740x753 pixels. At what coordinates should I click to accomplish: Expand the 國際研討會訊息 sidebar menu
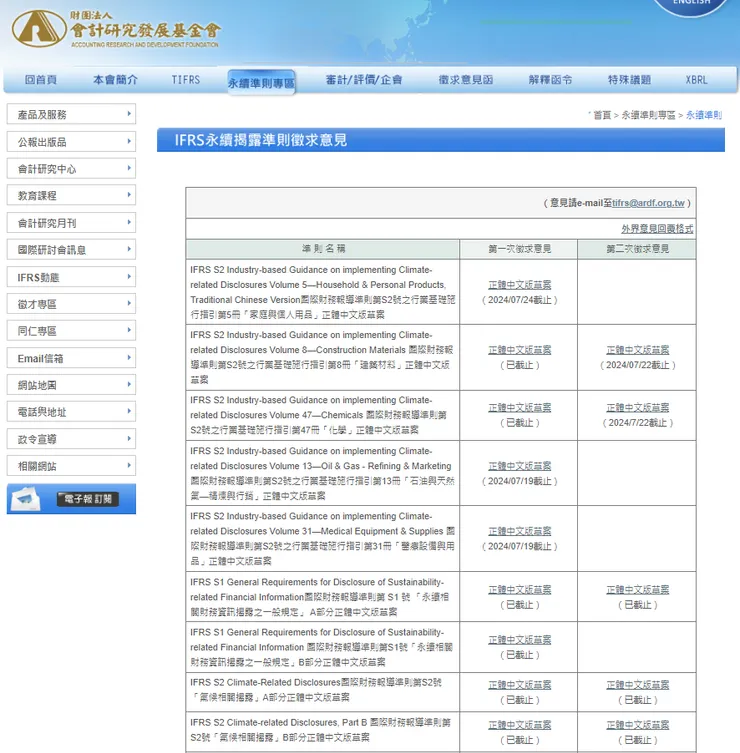71,249
